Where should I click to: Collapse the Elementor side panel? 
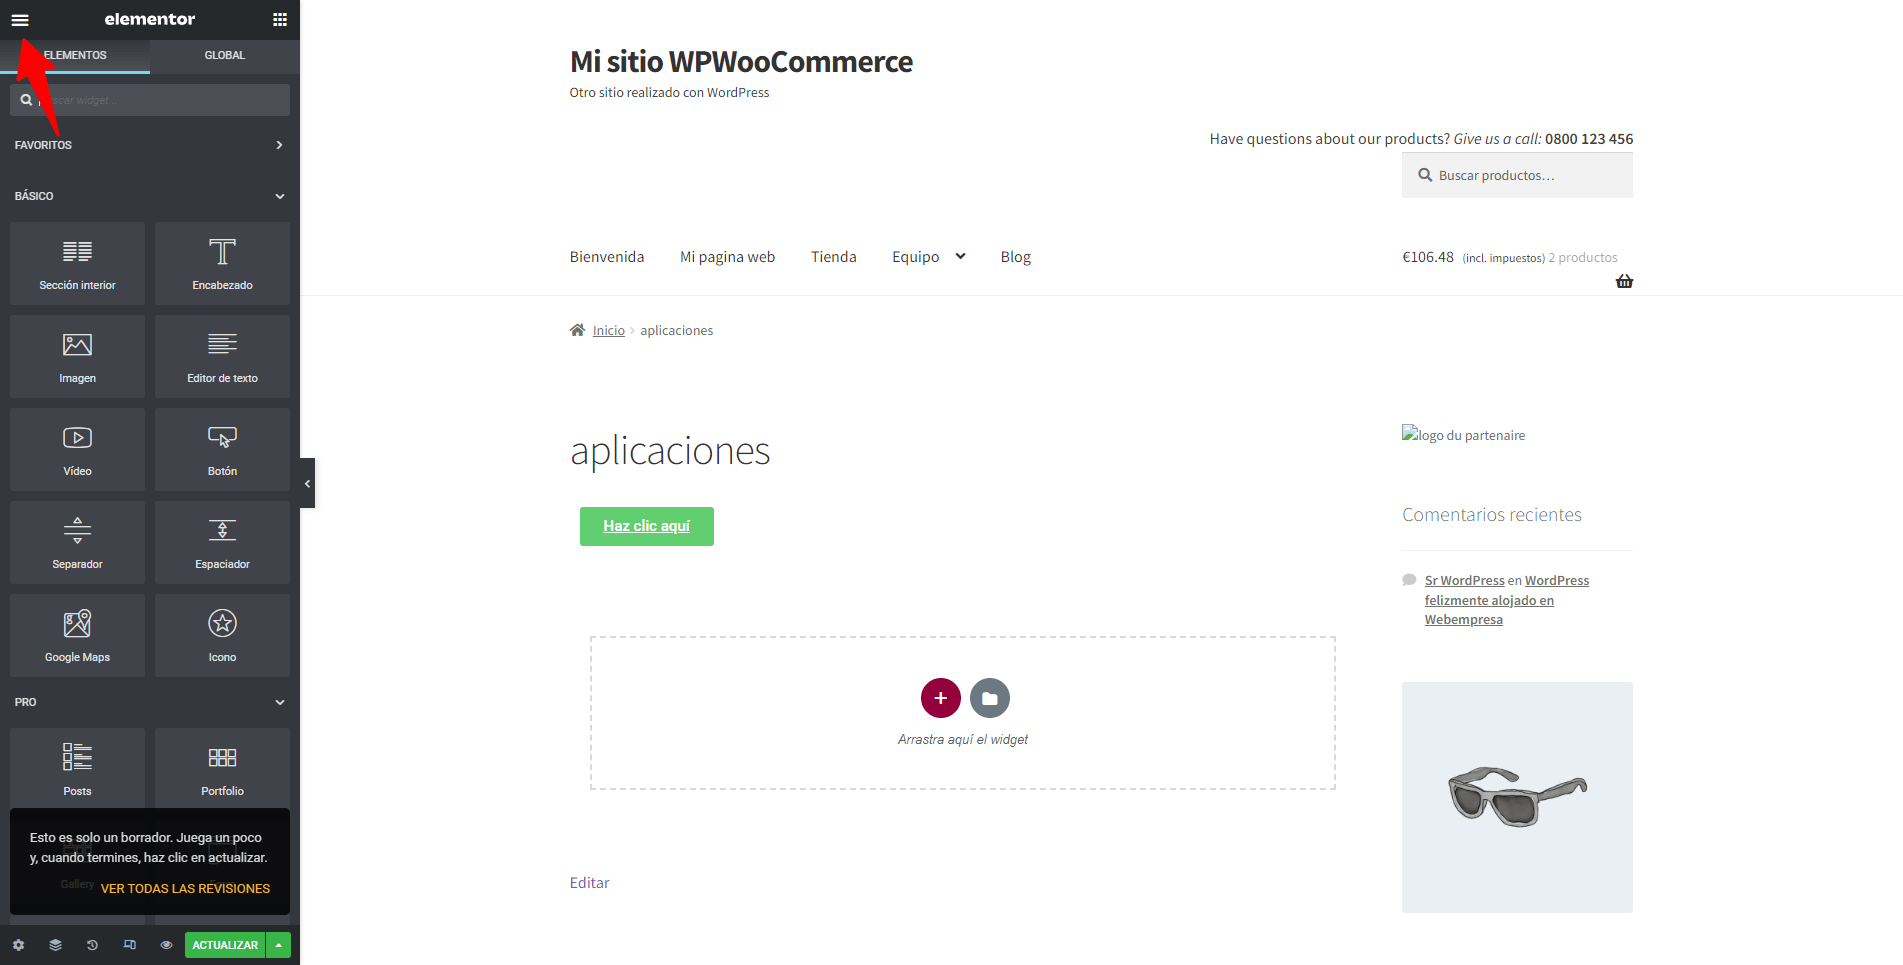click(x=307, y=483)
